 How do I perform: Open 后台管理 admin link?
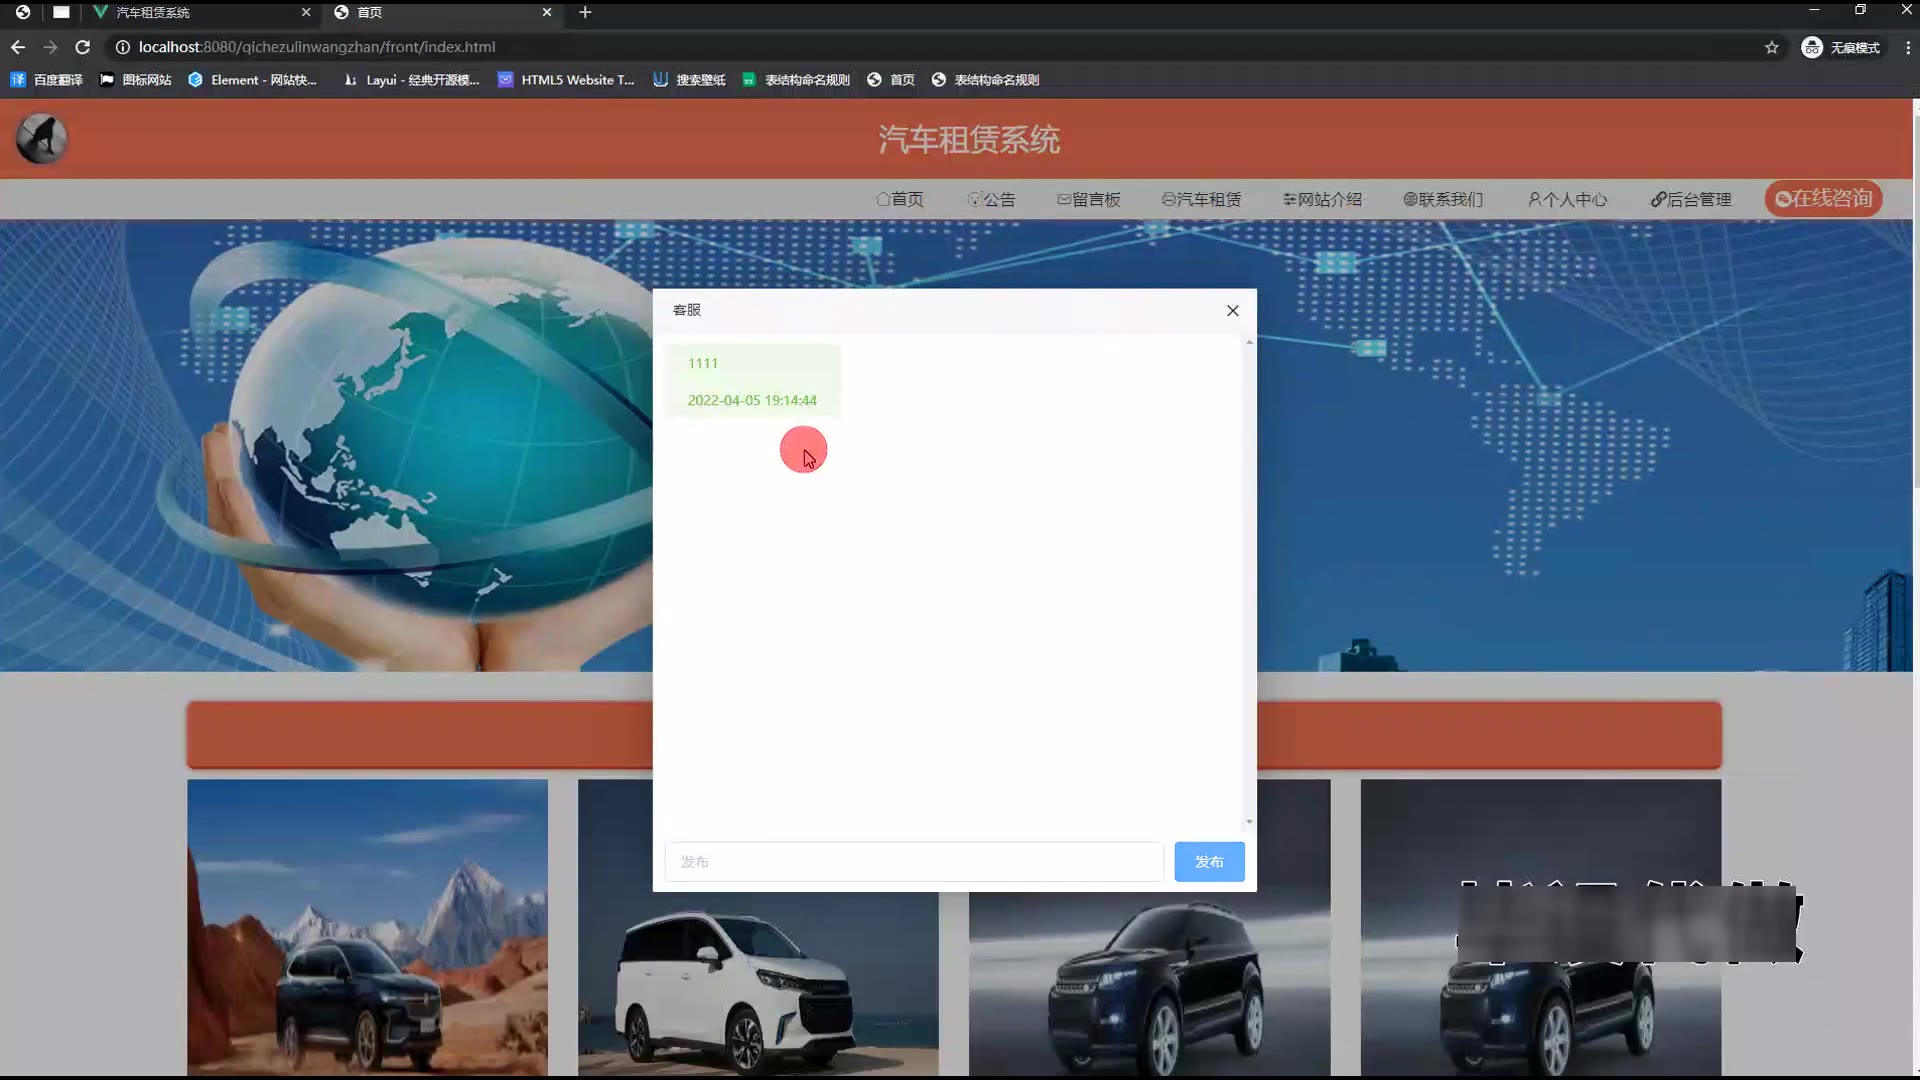tap(1690, 199)
